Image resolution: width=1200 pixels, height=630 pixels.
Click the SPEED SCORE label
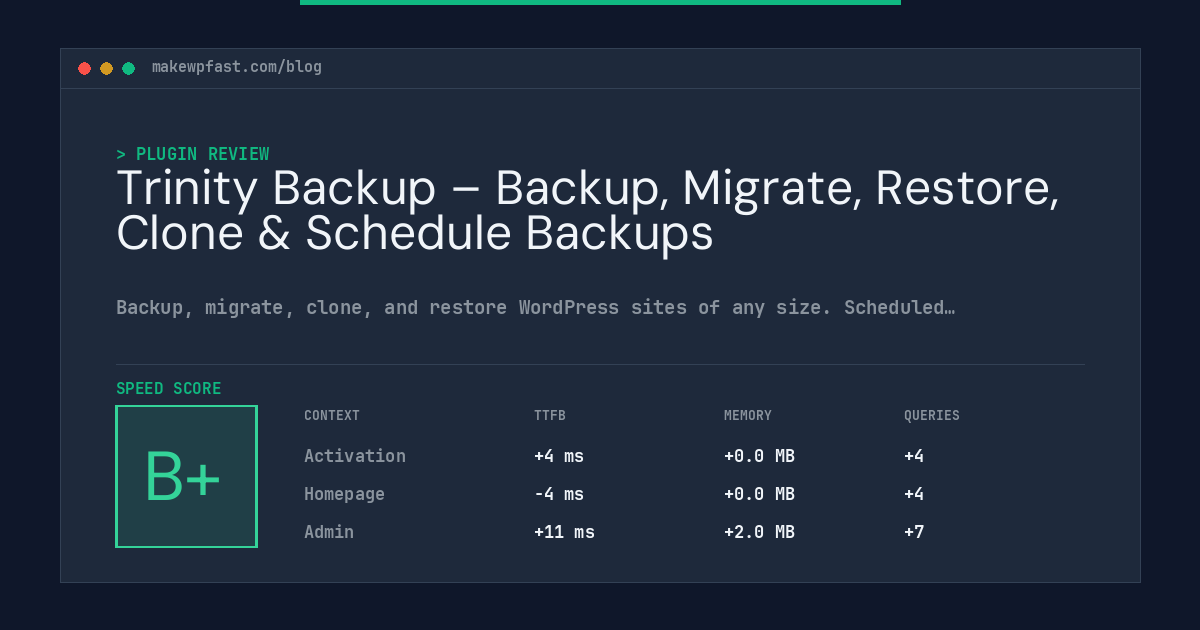coord(169,388)
